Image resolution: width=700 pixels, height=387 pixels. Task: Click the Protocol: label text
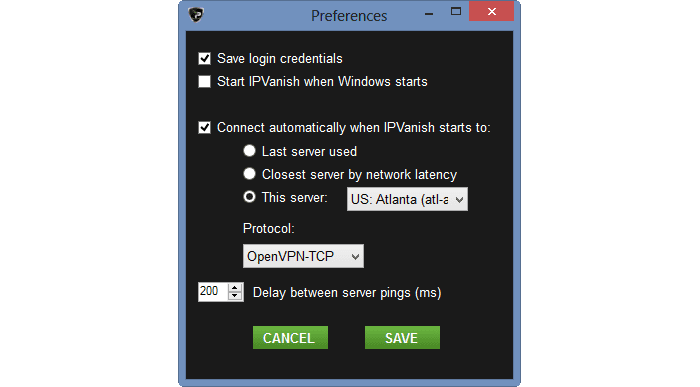[269, 229]
